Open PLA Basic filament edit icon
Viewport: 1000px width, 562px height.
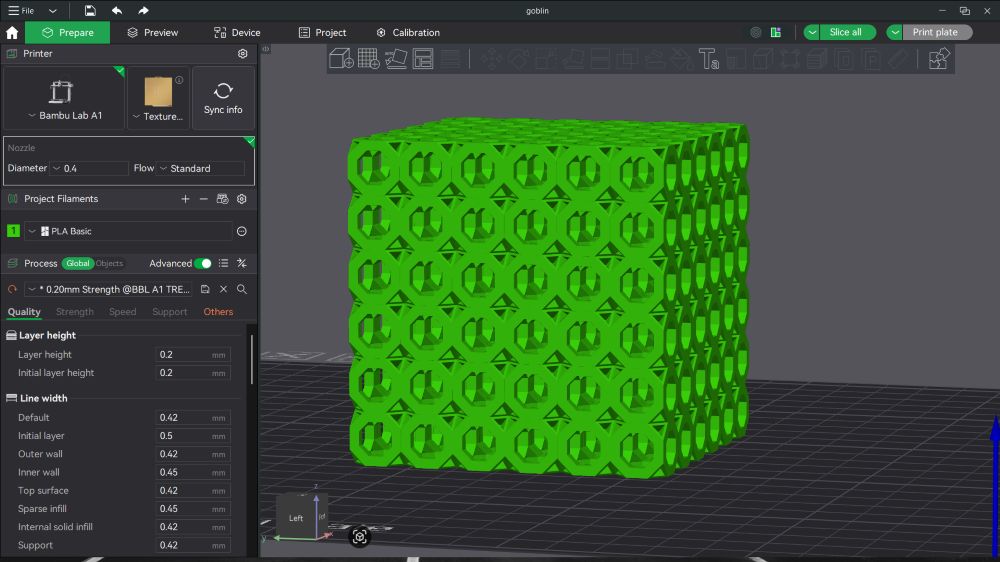pos(242,232)
